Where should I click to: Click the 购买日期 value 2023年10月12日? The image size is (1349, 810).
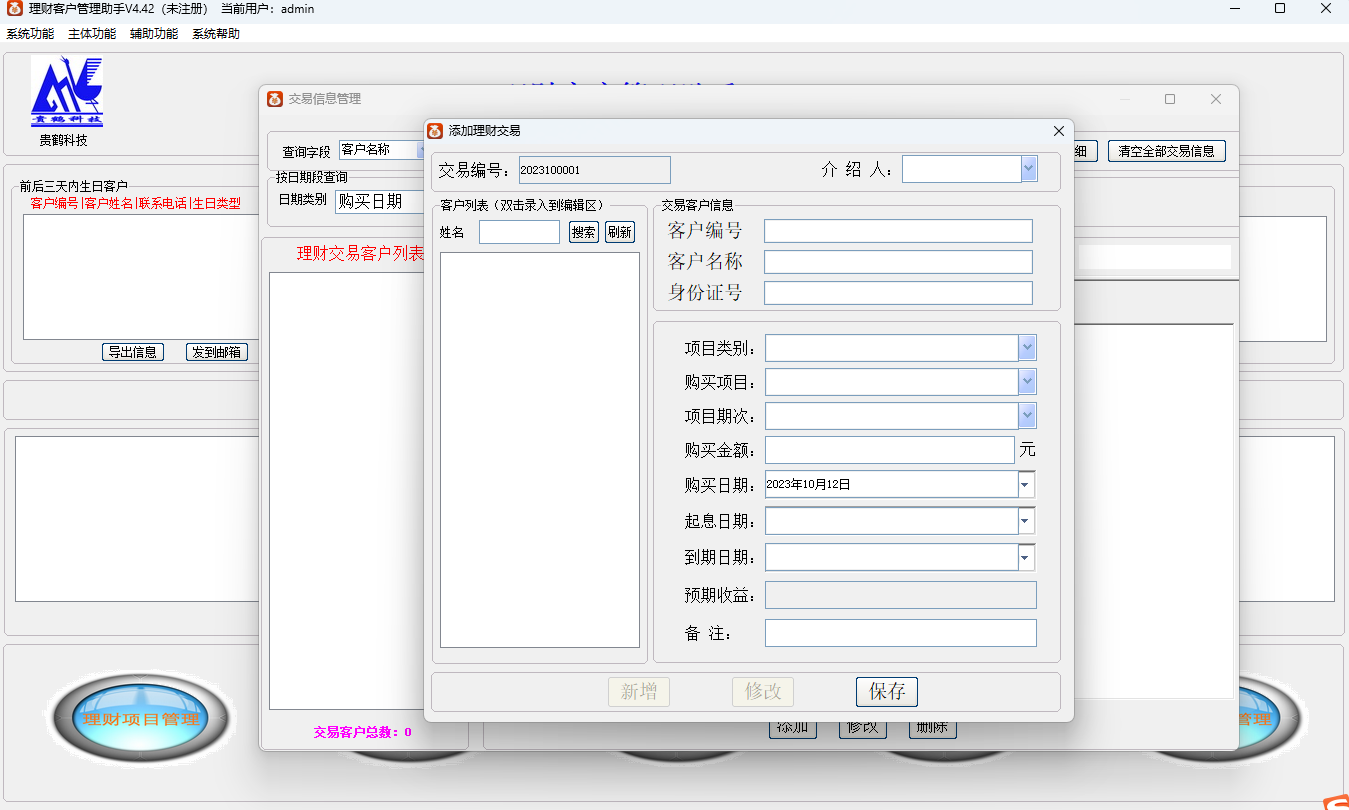(x=808, y=485)
